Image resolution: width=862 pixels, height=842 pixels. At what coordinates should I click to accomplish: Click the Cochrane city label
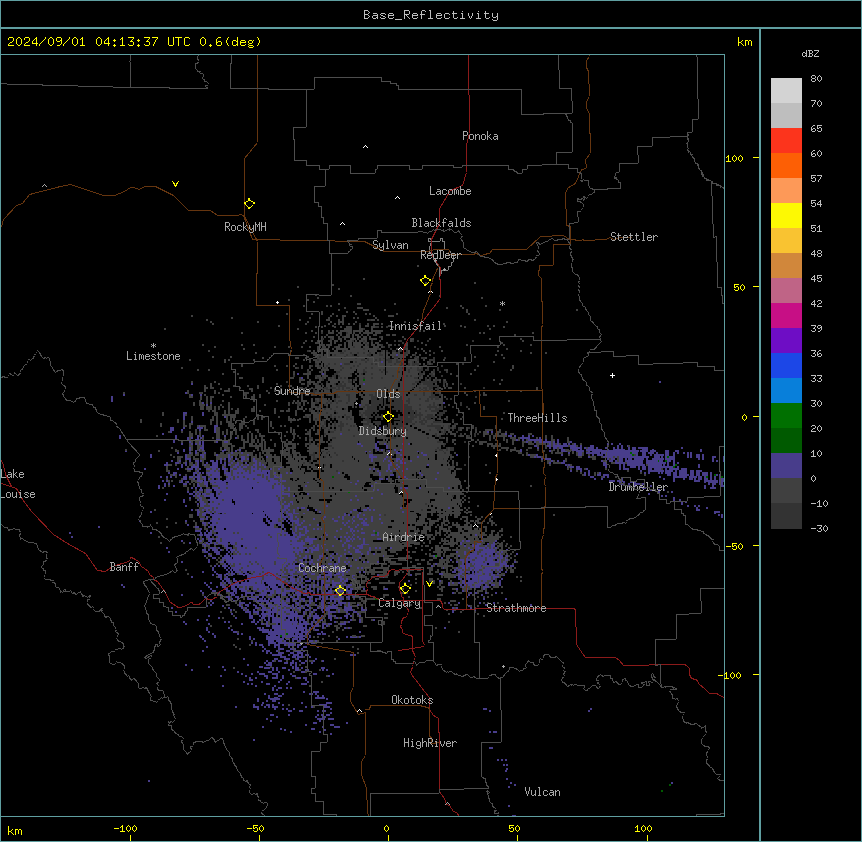click(322, 568)
